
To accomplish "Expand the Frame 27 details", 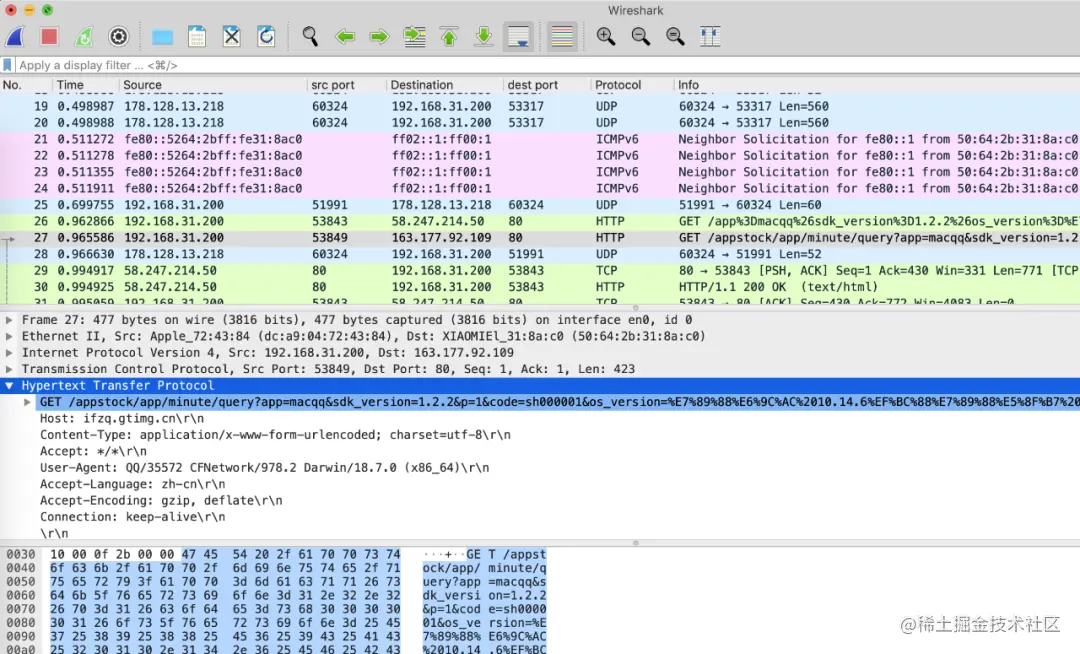I will tap(9, 319).
